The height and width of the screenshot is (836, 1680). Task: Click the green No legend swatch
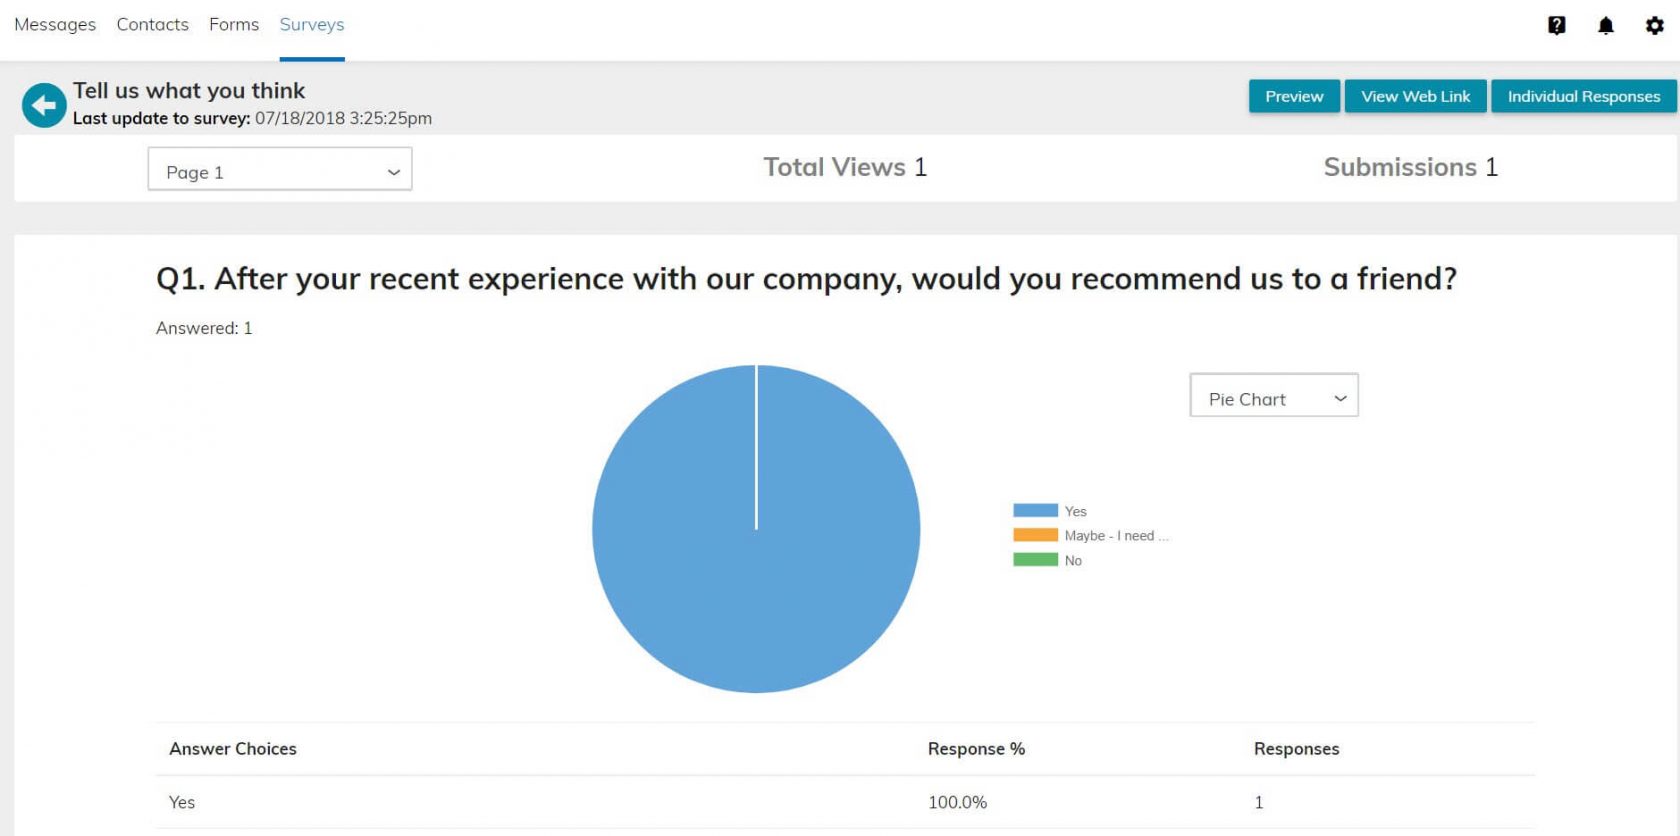coord(1035,560)
